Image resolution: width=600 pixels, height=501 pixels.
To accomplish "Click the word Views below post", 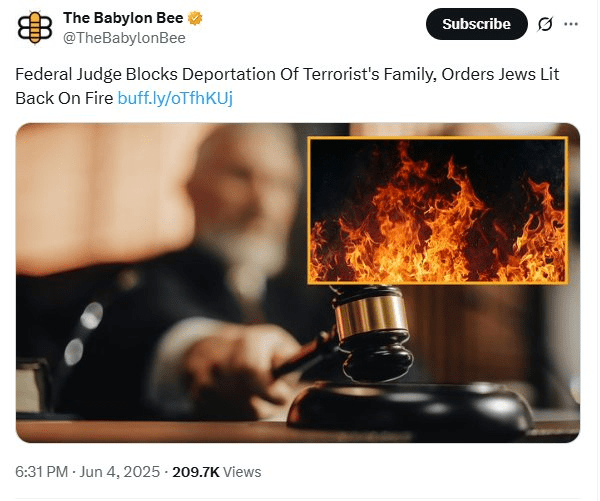I will click(242, 472).
